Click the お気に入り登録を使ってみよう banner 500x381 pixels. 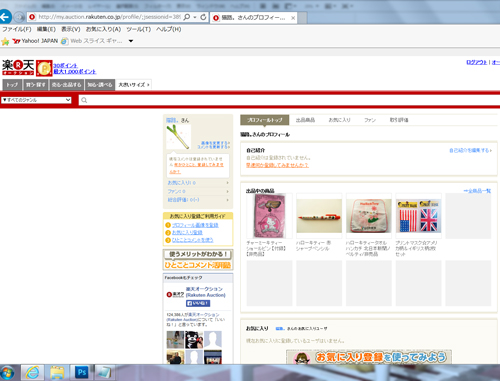[369, 357]
